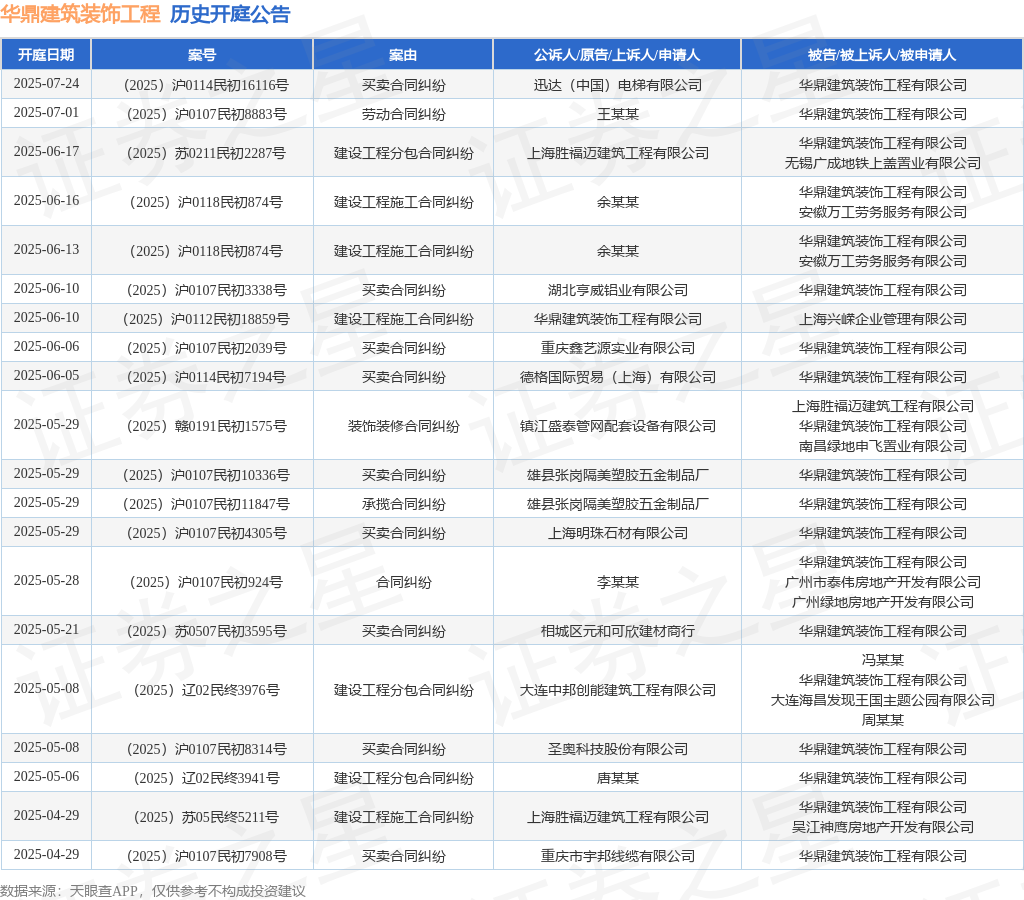The height and width of the screenshot is (900, 1024).
Task: Select date cell 2025-06-17
Action: pos(46,152)
